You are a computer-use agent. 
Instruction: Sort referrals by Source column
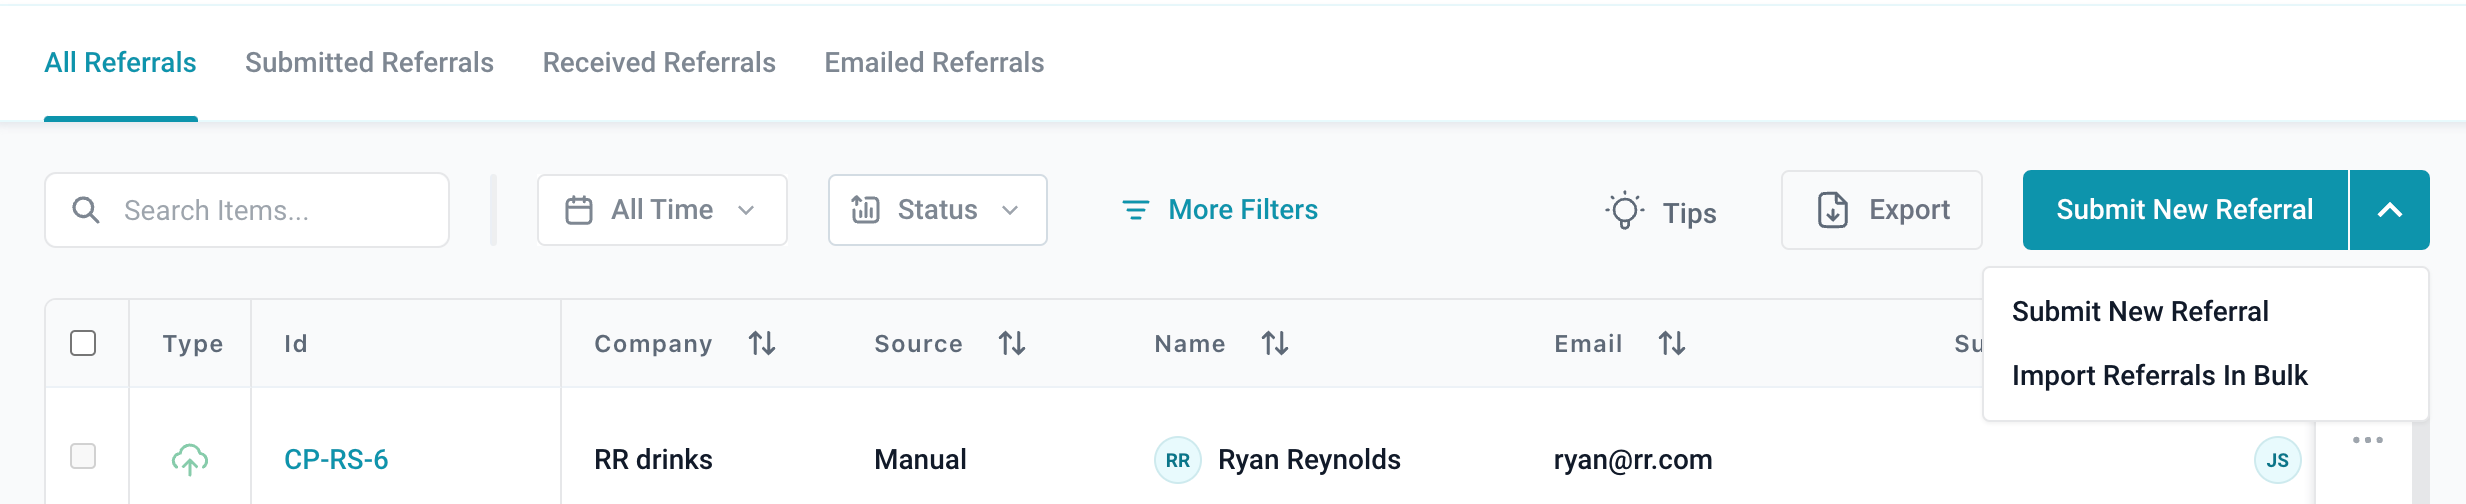[x=1012, y=344]
